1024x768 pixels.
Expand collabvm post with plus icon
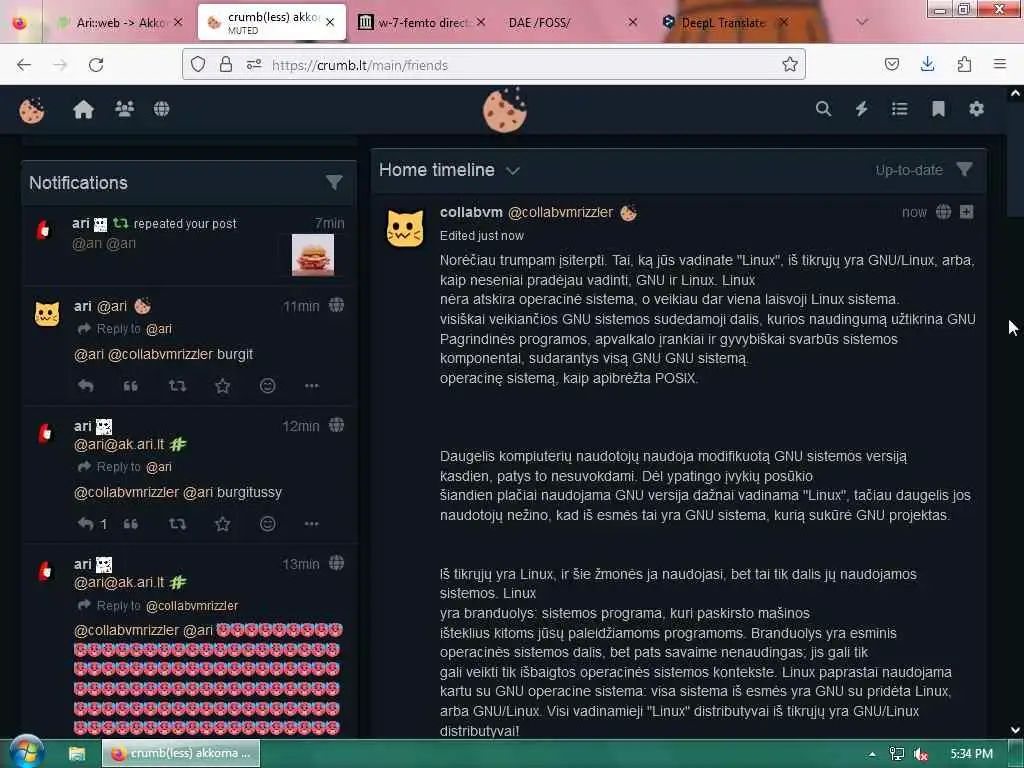[x=967, y=212]
